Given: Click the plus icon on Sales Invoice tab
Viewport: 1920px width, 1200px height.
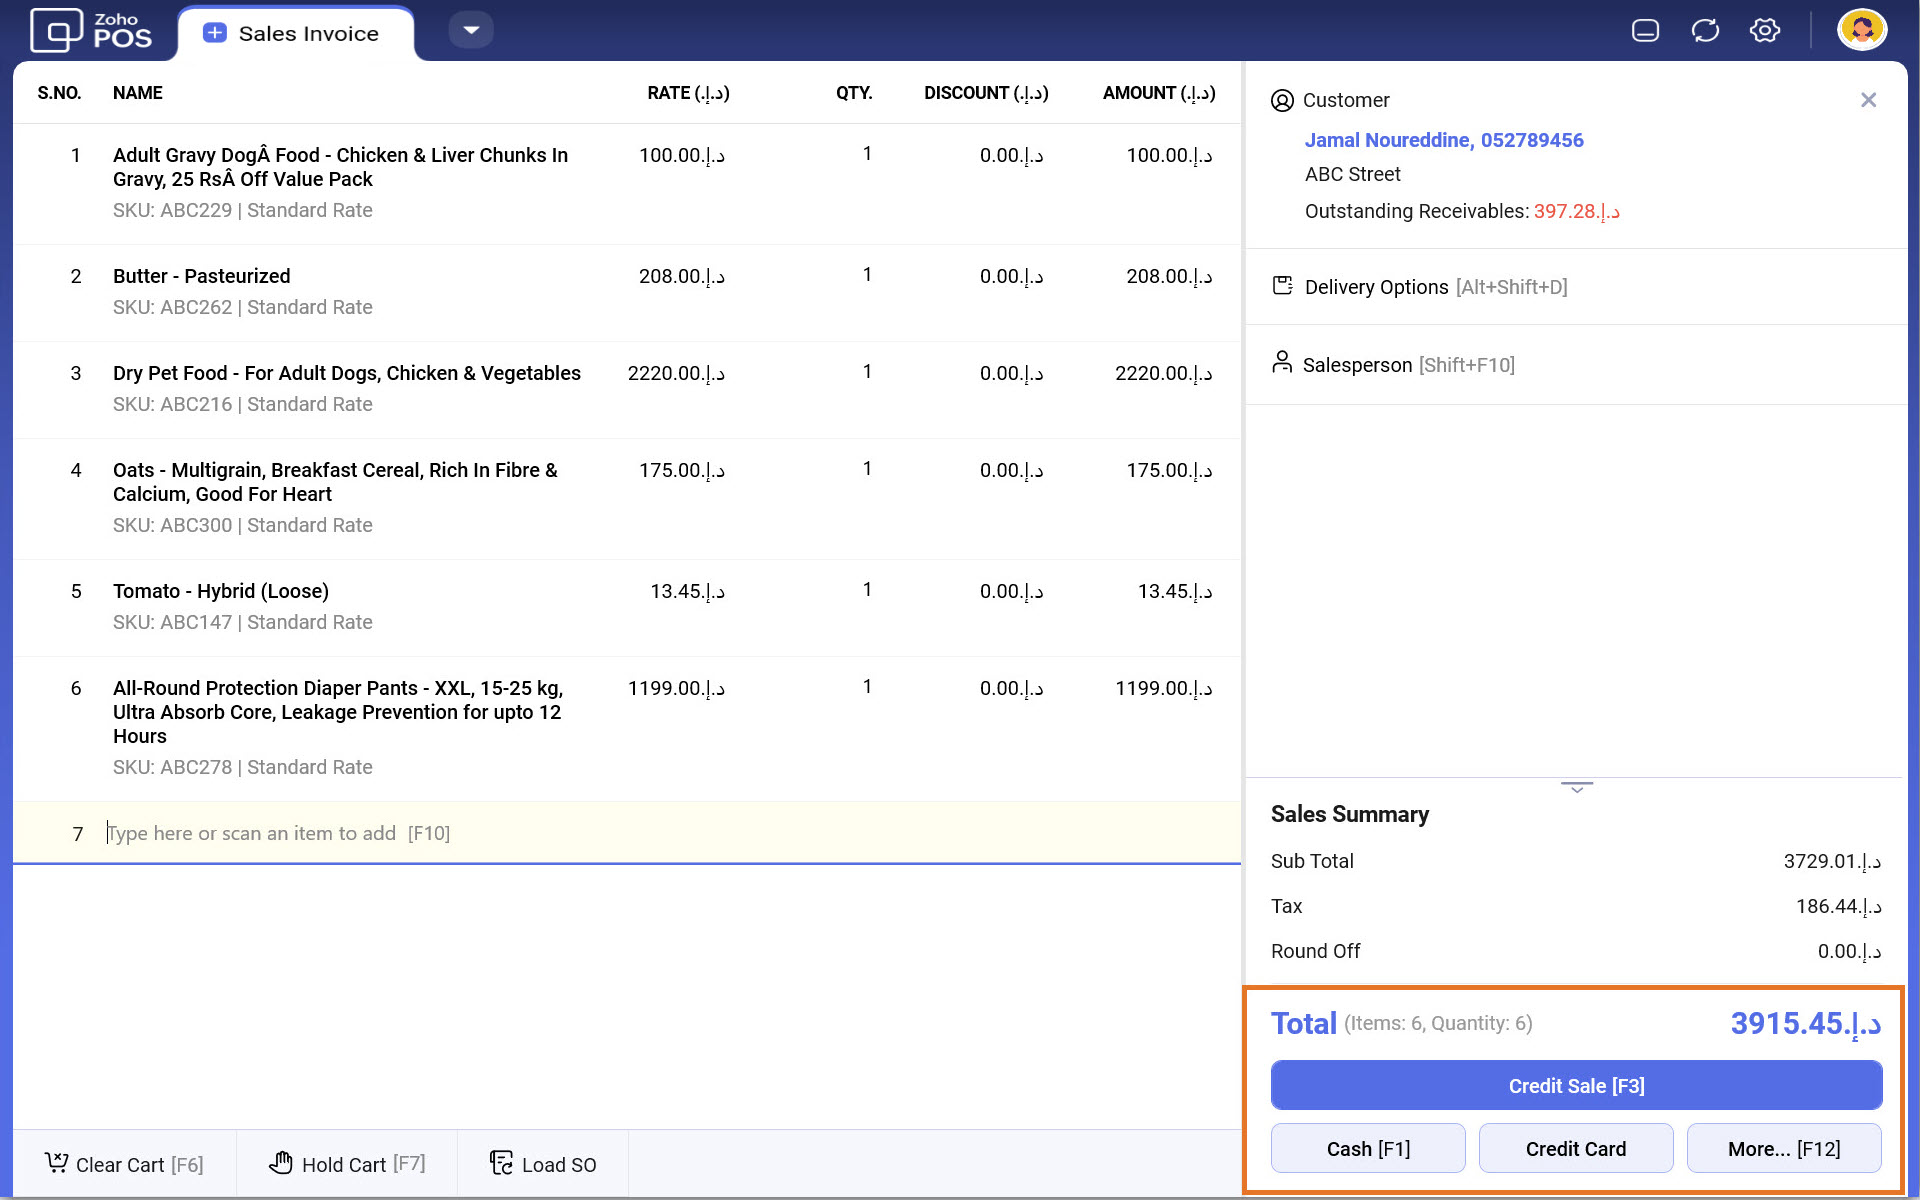Looking at the screenshot, I should click(x=214, y=33).
